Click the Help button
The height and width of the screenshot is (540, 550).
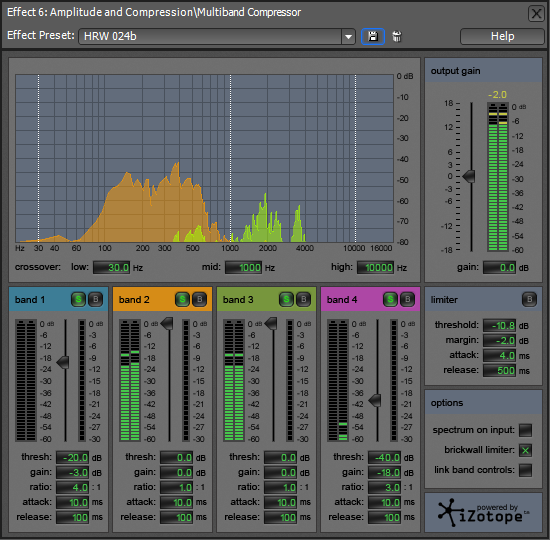[x=502, y=36]
